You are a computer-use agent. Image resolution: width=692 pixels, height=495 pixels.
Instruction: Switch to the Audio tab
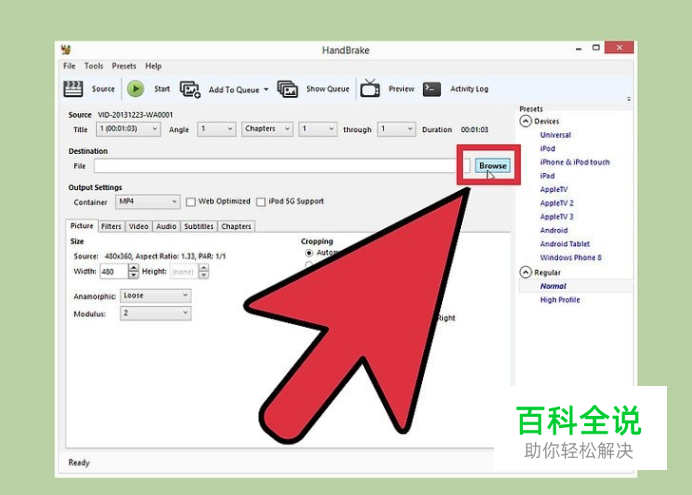[x=166, y=226]
